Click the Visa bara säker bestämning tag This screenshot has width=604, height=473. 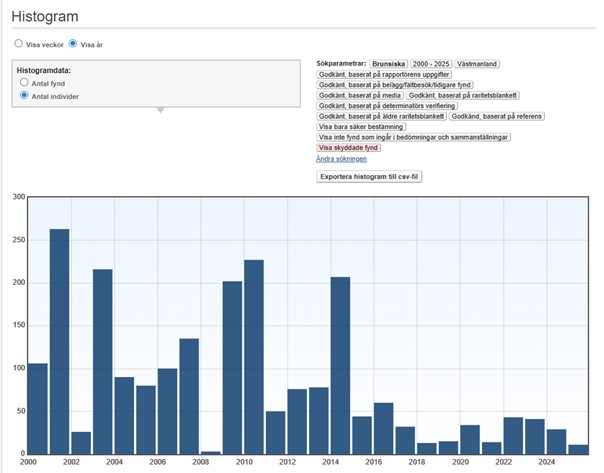pyautogui.click(x=361, y=127)
